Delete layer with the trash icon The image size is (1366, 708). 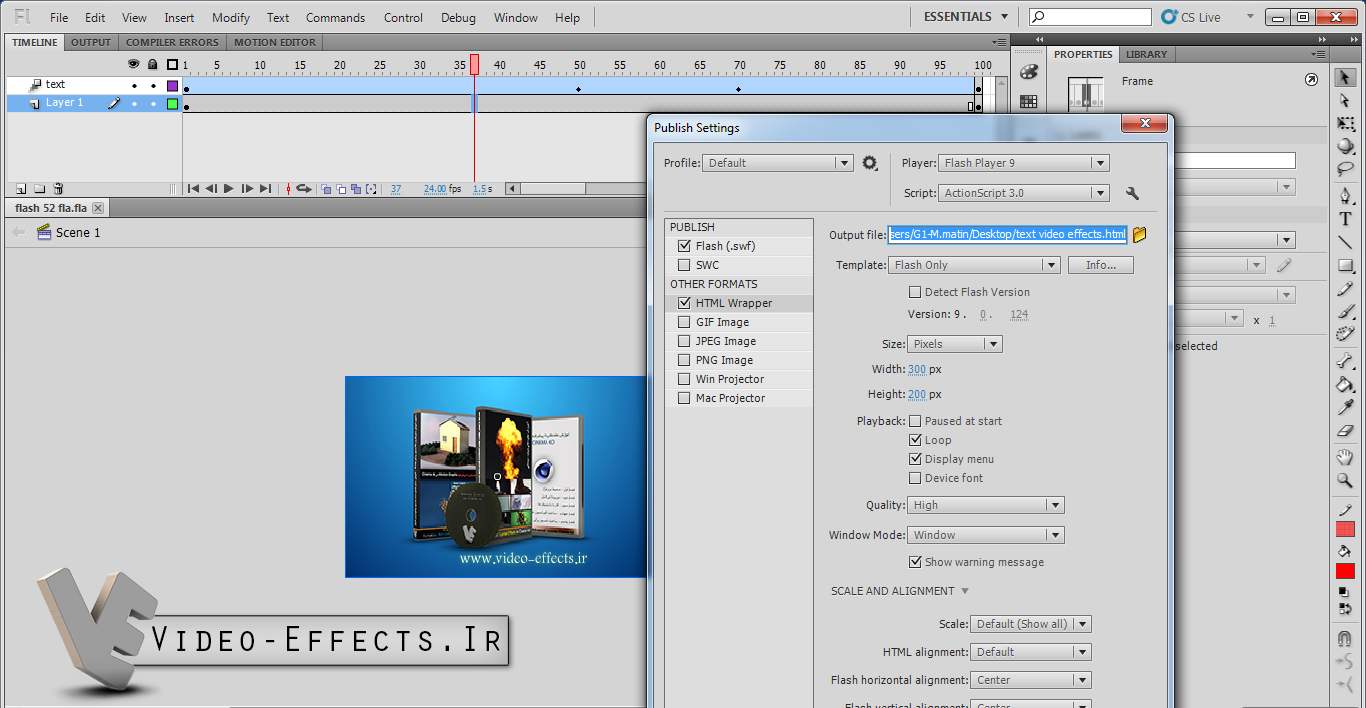(x=58, y=188)
